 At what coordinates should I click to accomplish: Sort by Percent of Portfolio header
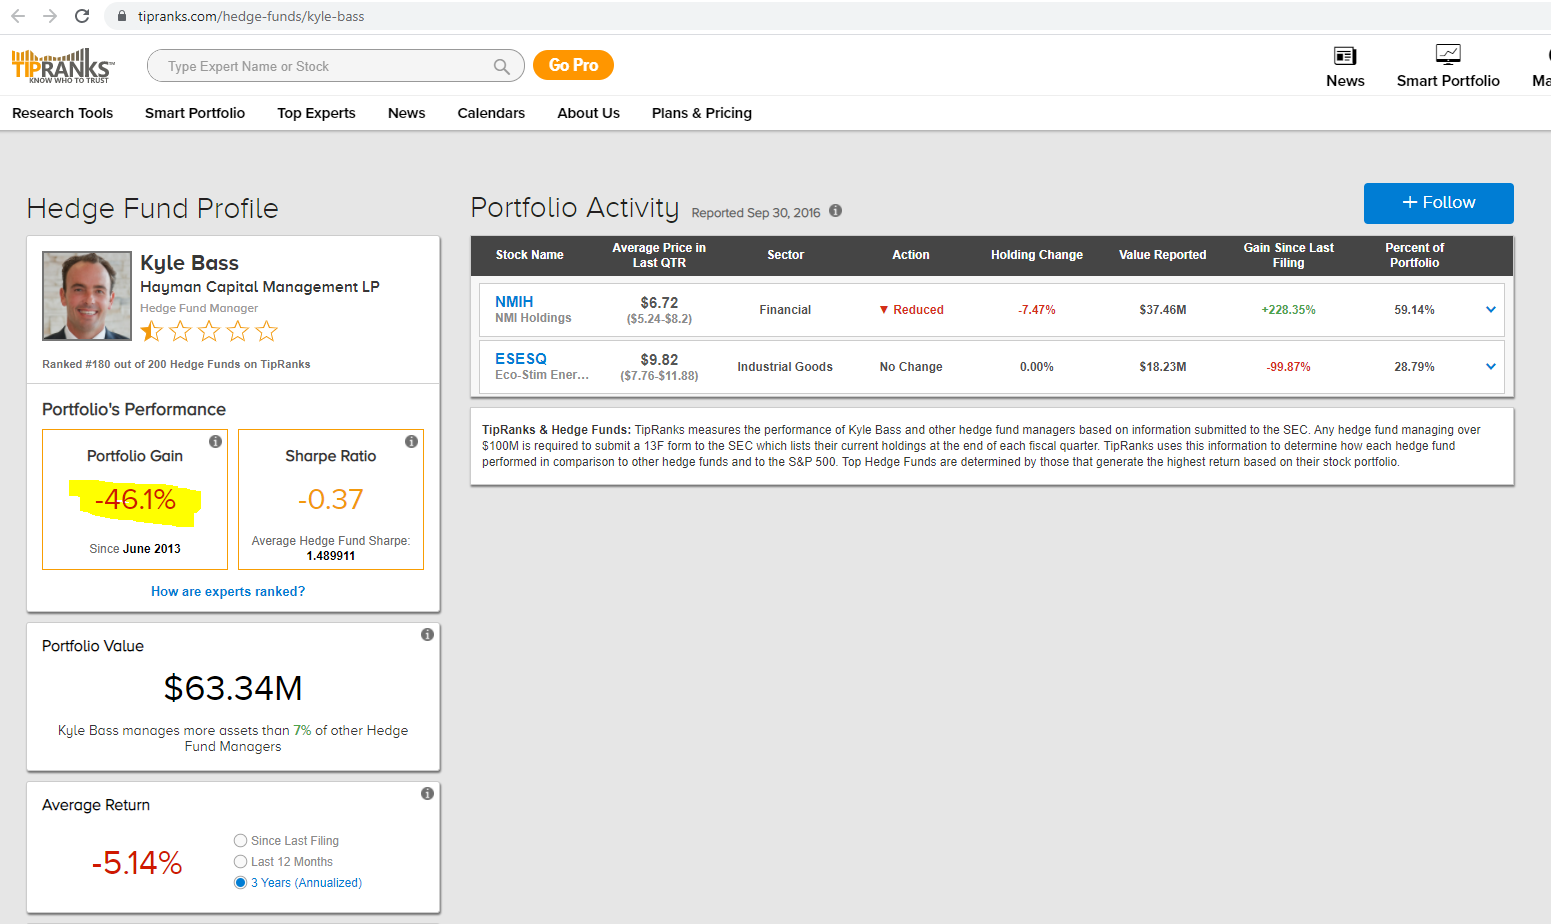point(1414,255)
